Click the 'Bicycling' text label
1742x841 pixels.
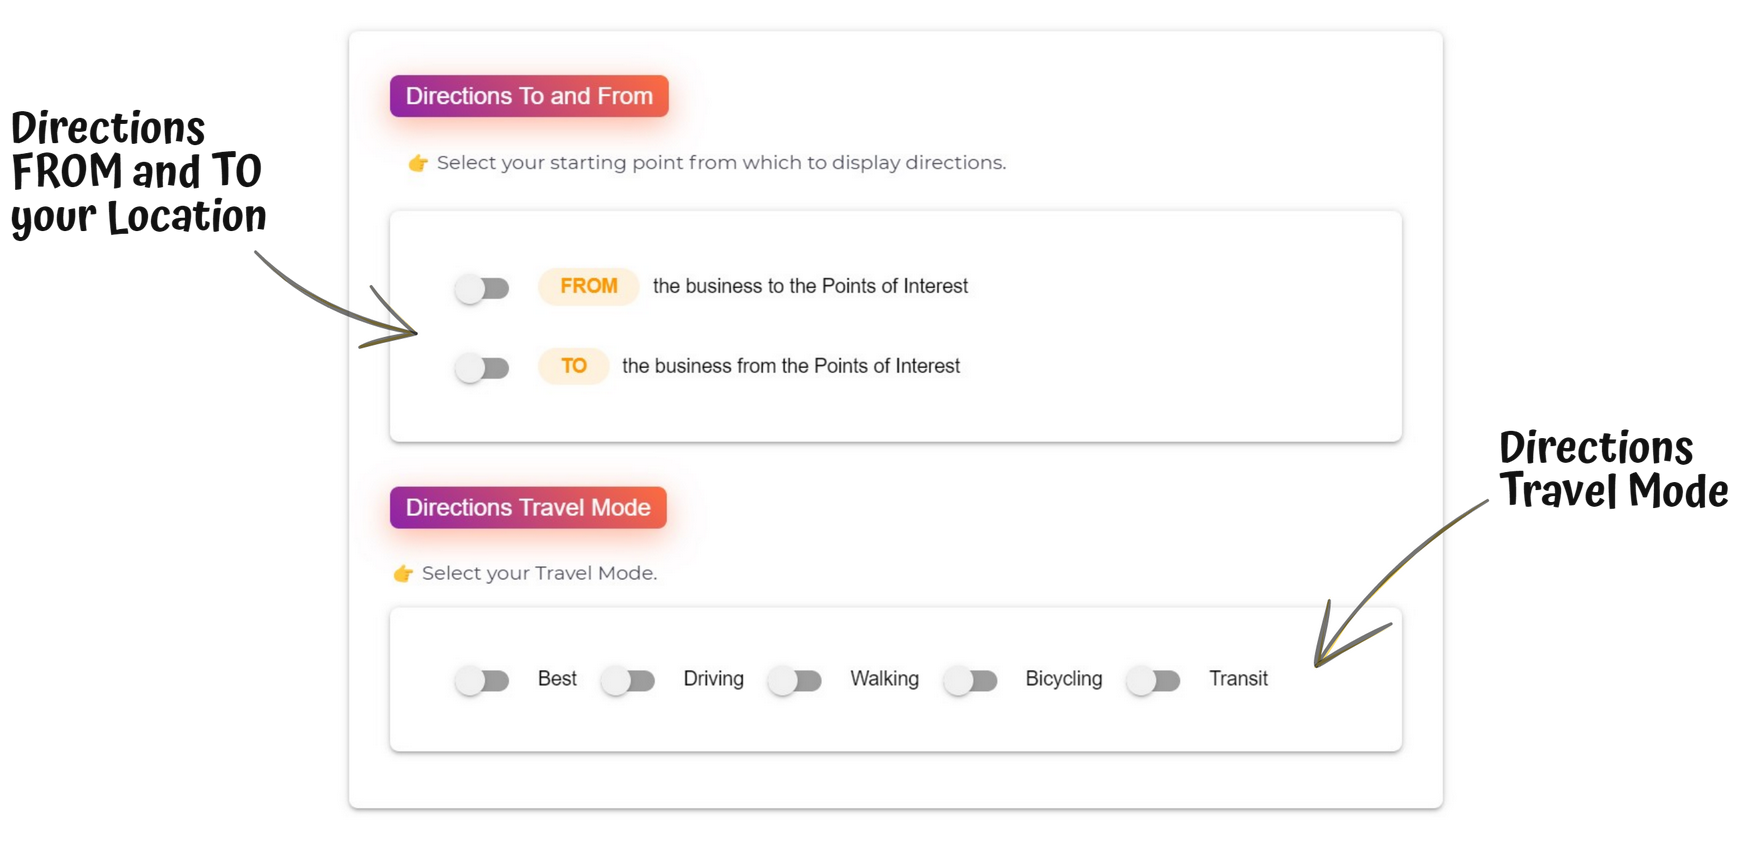point(1064,679)
